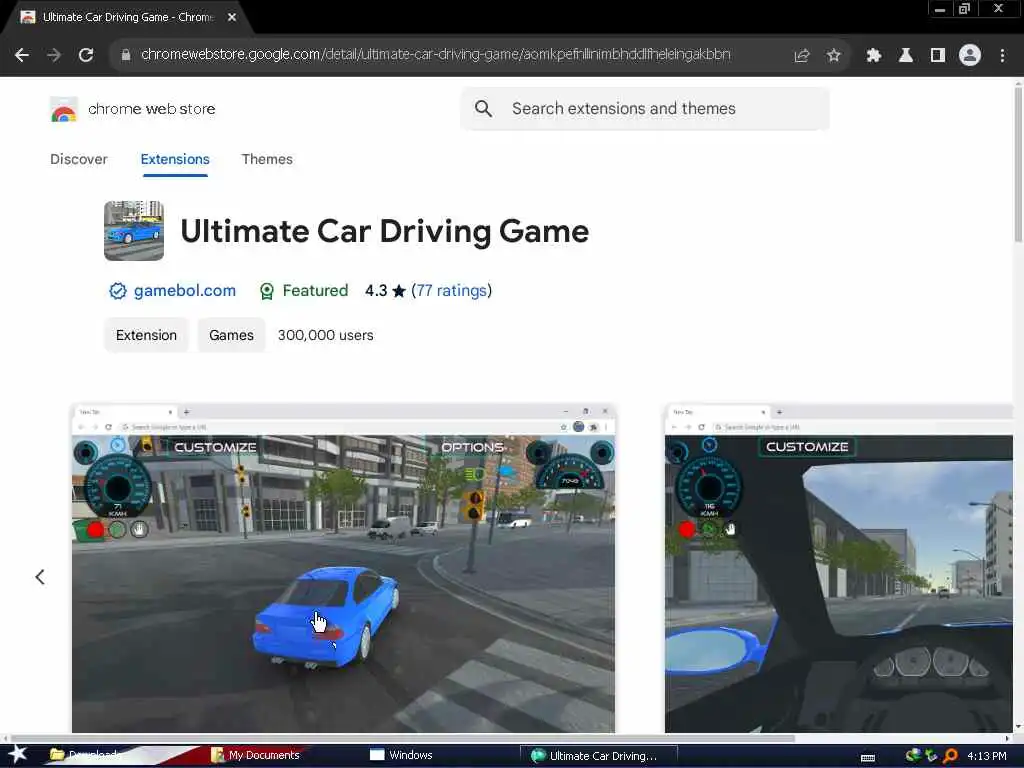Share this page via share icon

pyautogui.click(x=801, y=56)
